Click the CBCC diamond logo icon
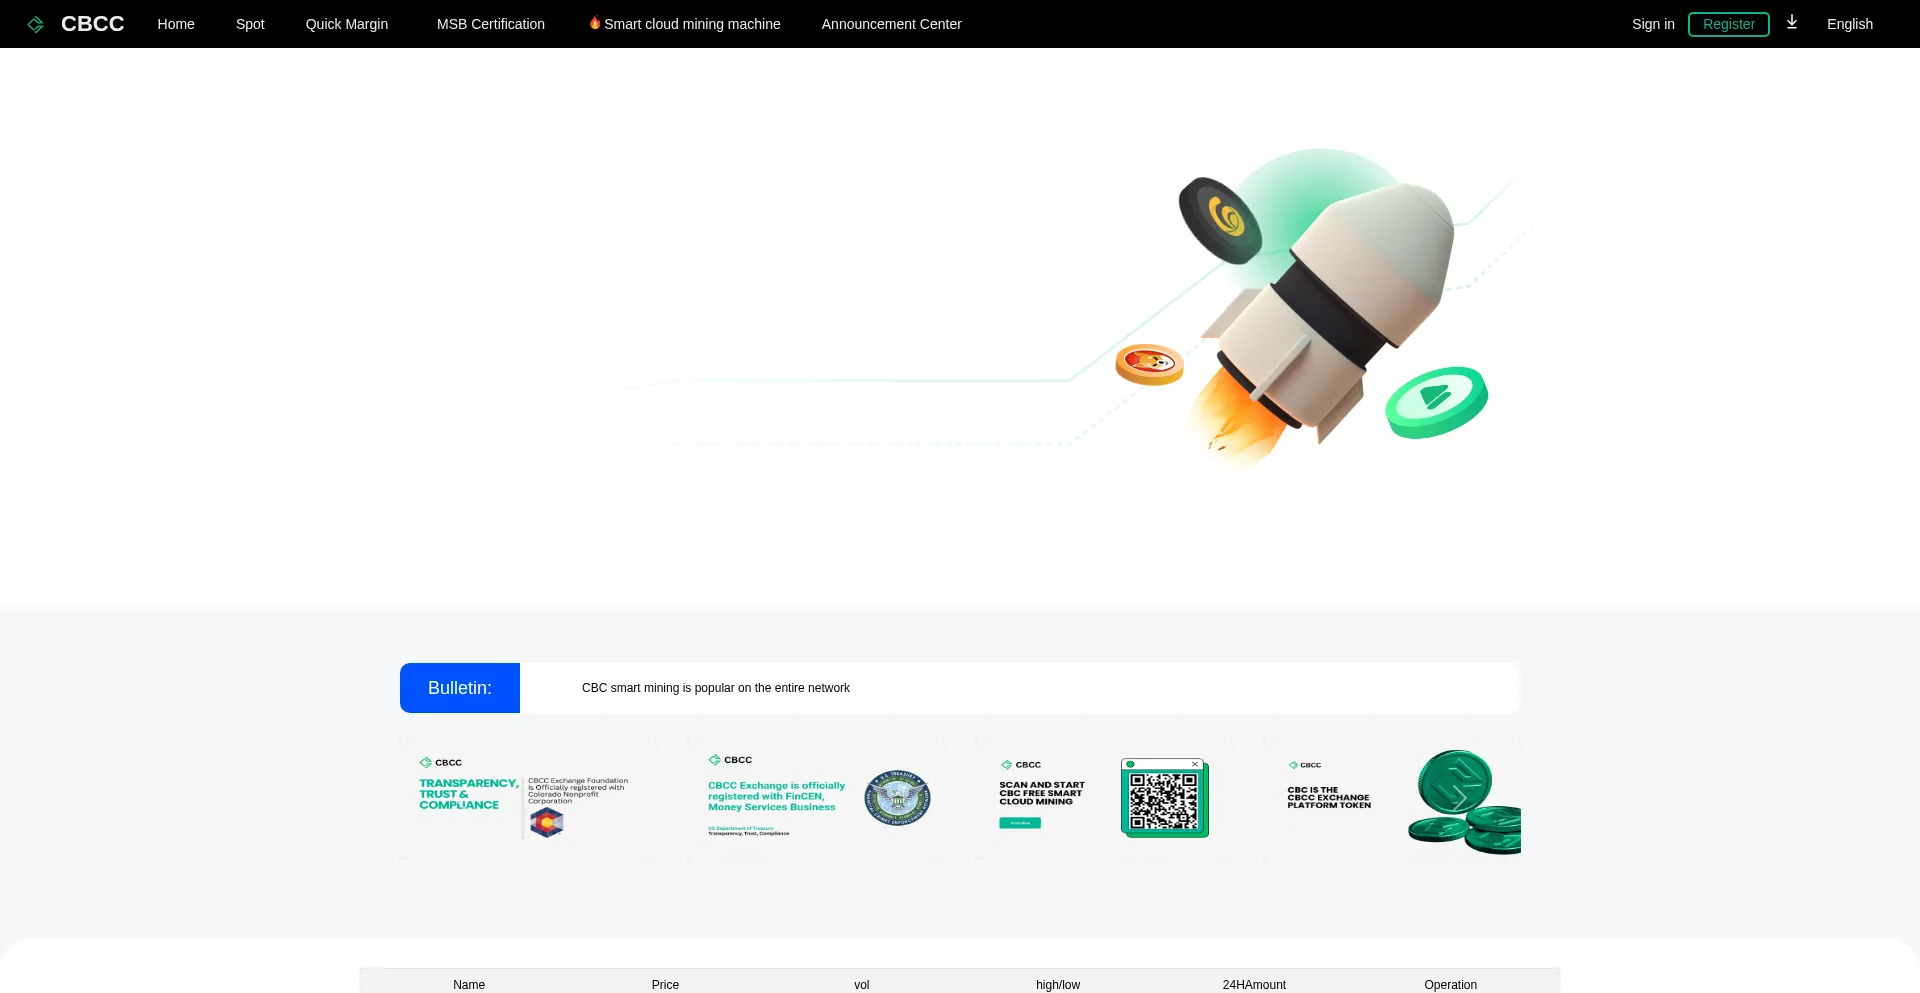Image resolution: width=1920 pixels, height=993 pixels. 35,24
